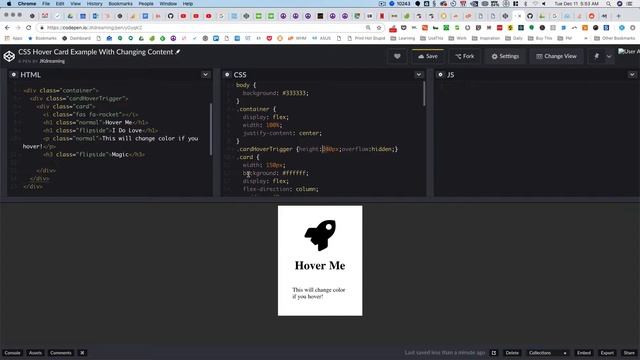
Task: Open a new browser tab
Action: [618, 16]
